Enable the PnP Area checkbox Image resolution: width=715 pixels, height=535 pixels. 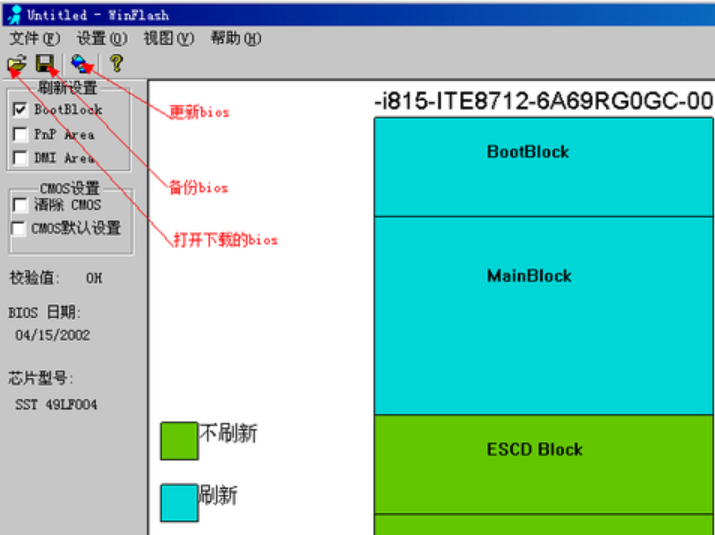tap(20, 134)
